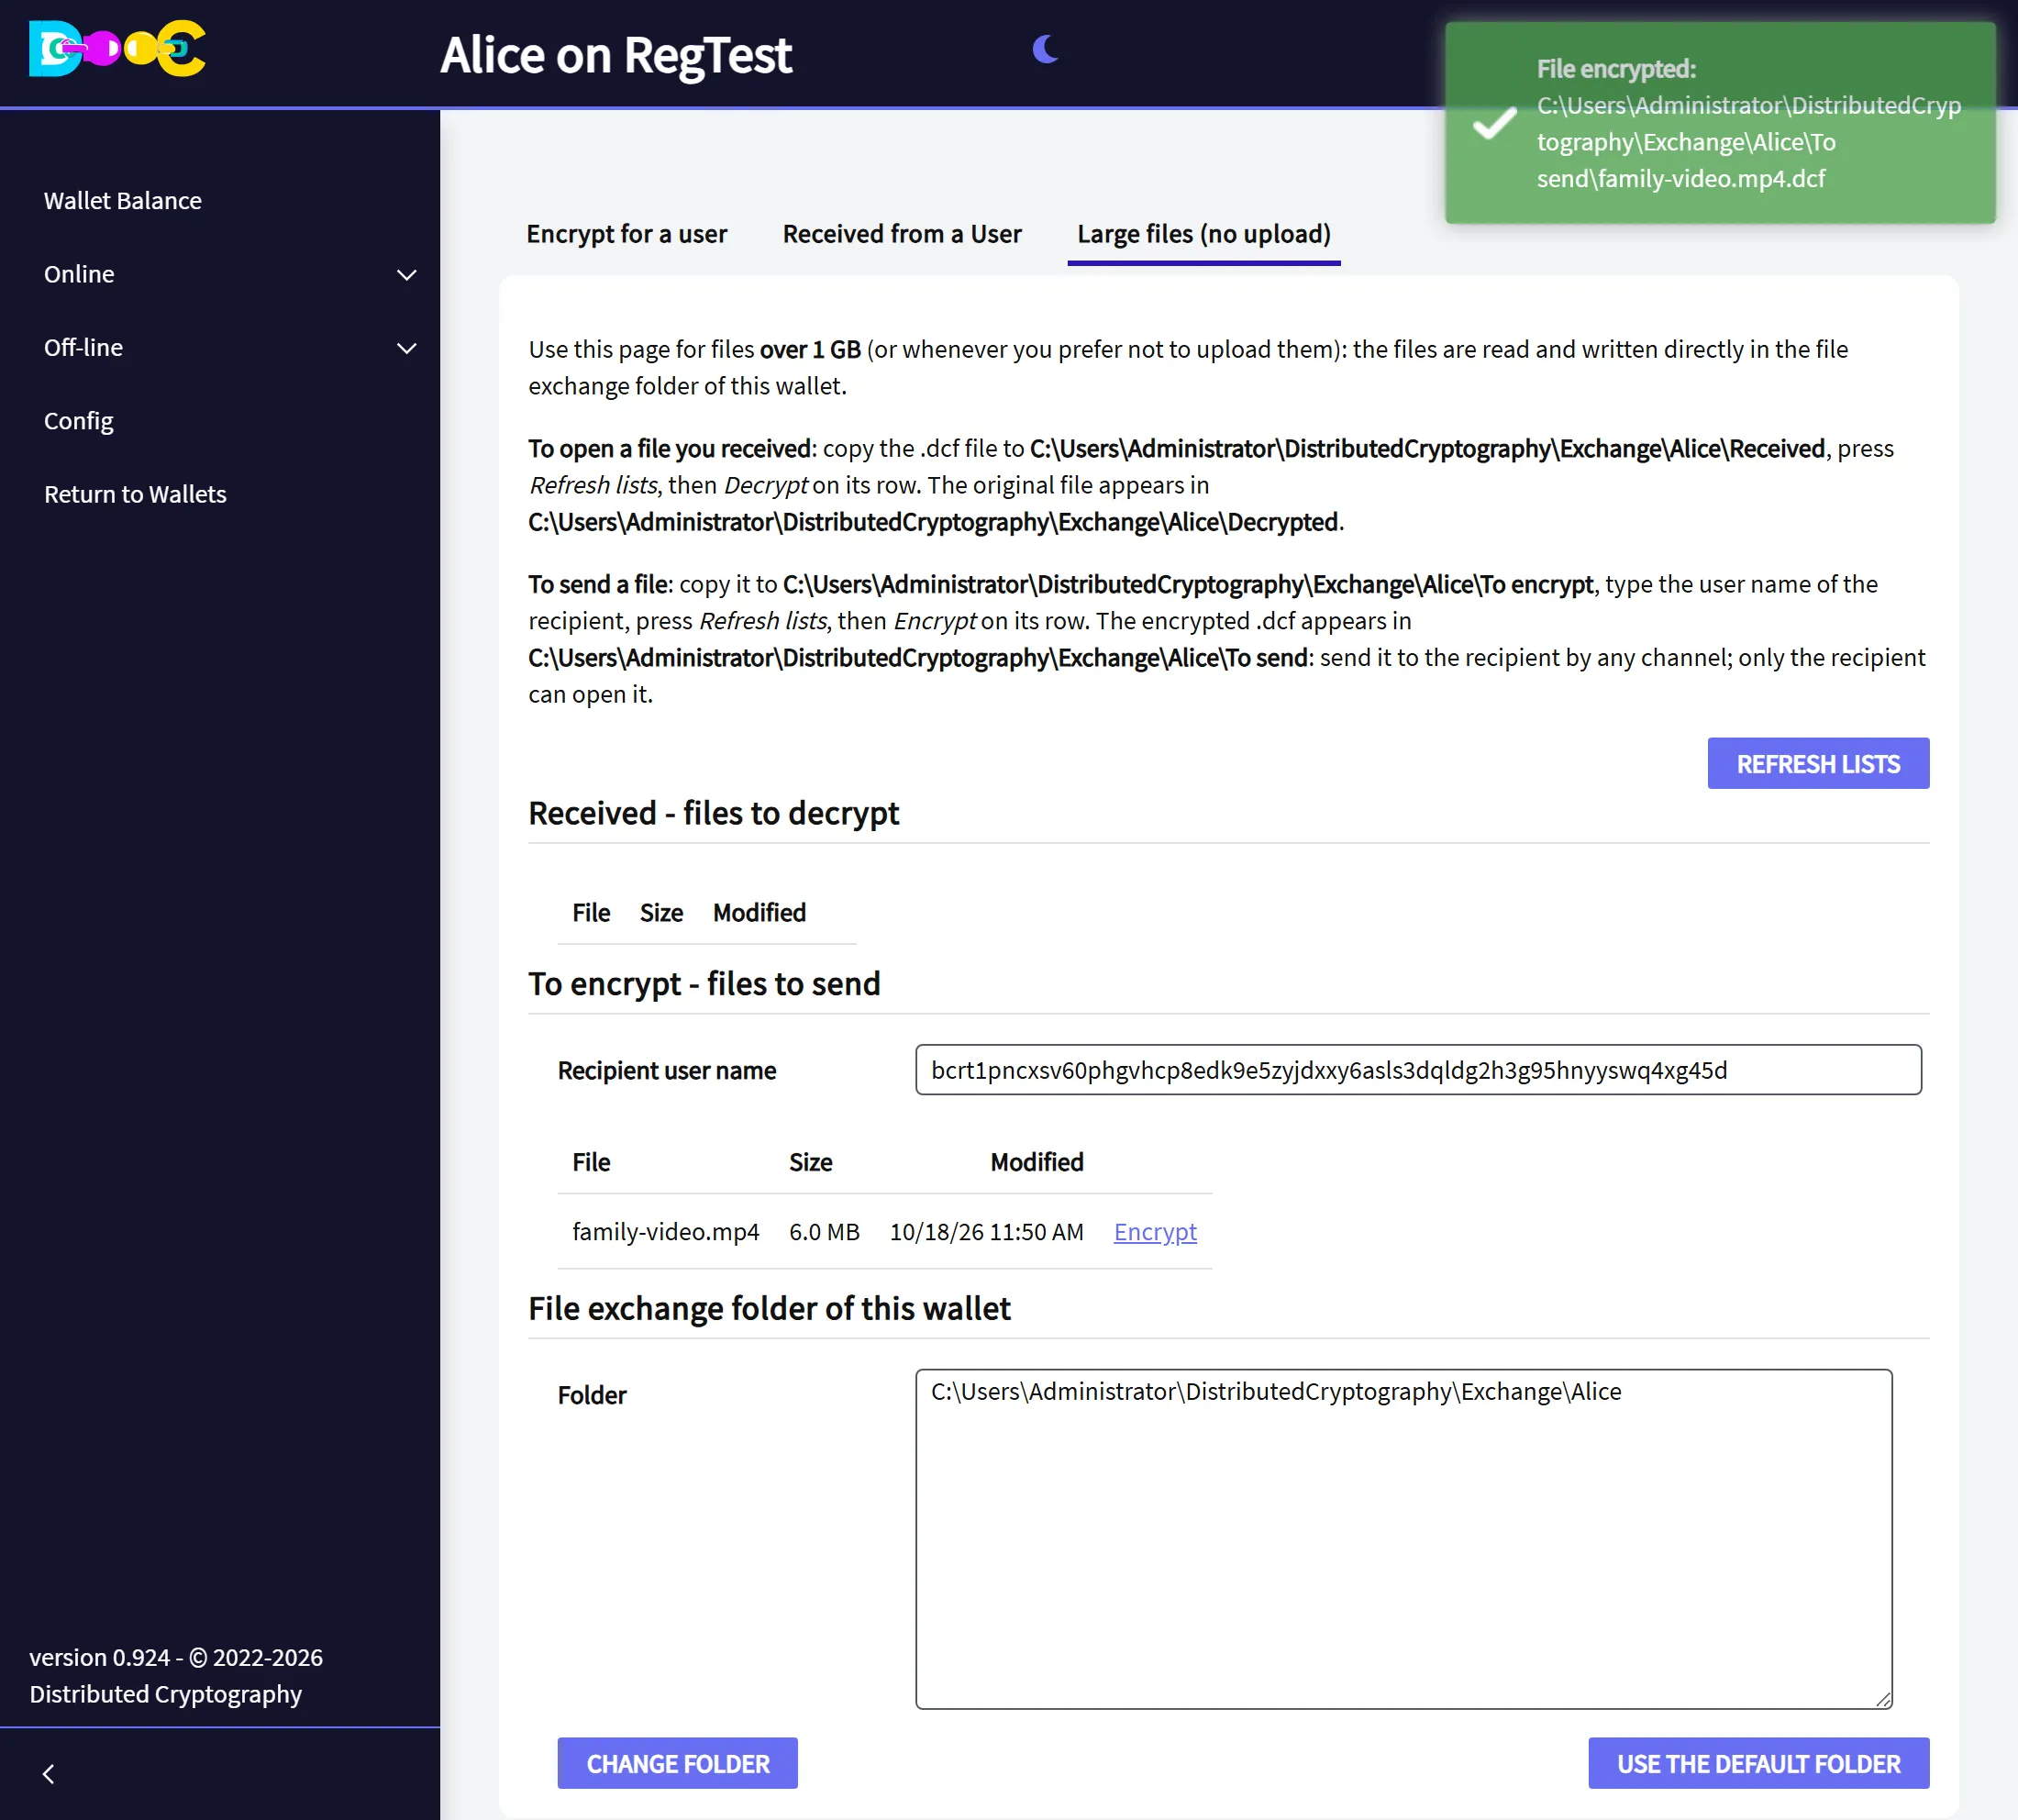Click the version 0.924 footer text
2018x1820 pixels.
tap(176, 1675)
